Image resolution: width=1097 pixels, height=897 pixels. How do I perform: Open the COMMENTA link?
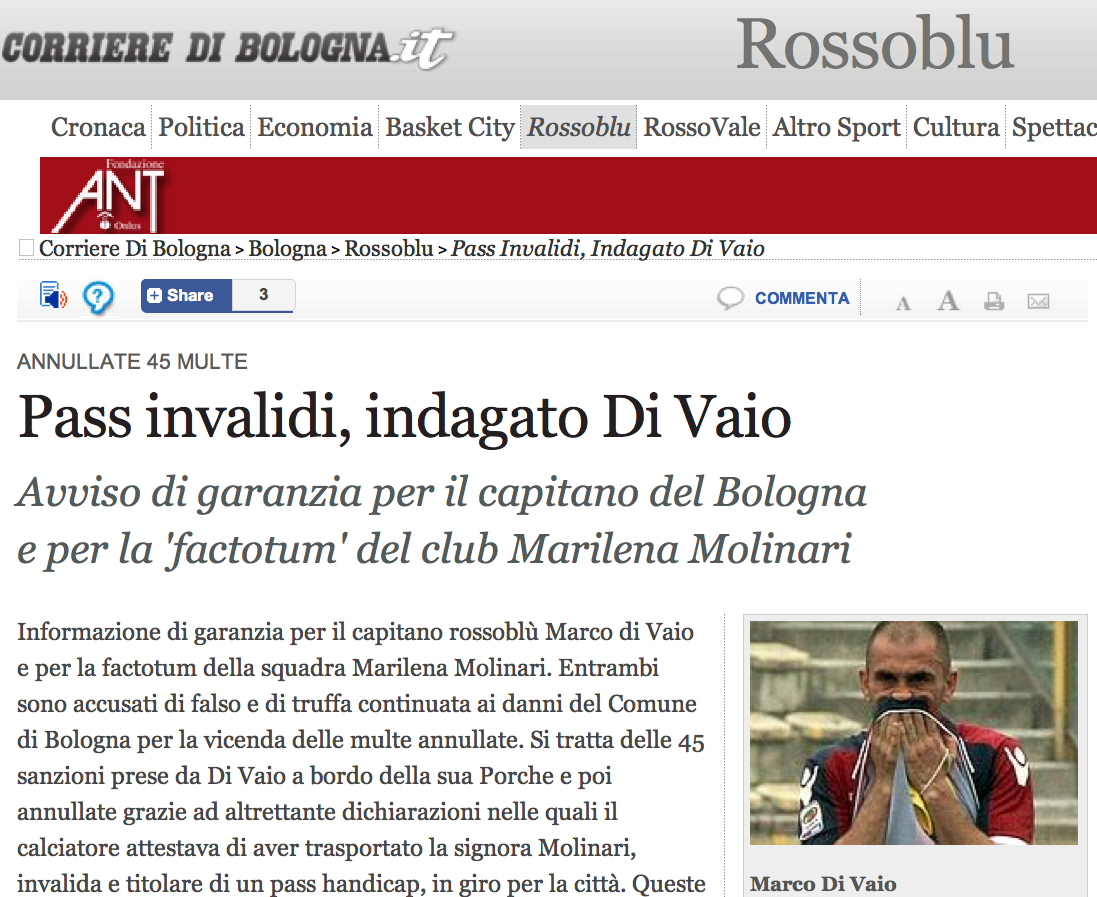click(x=802, y=298)
